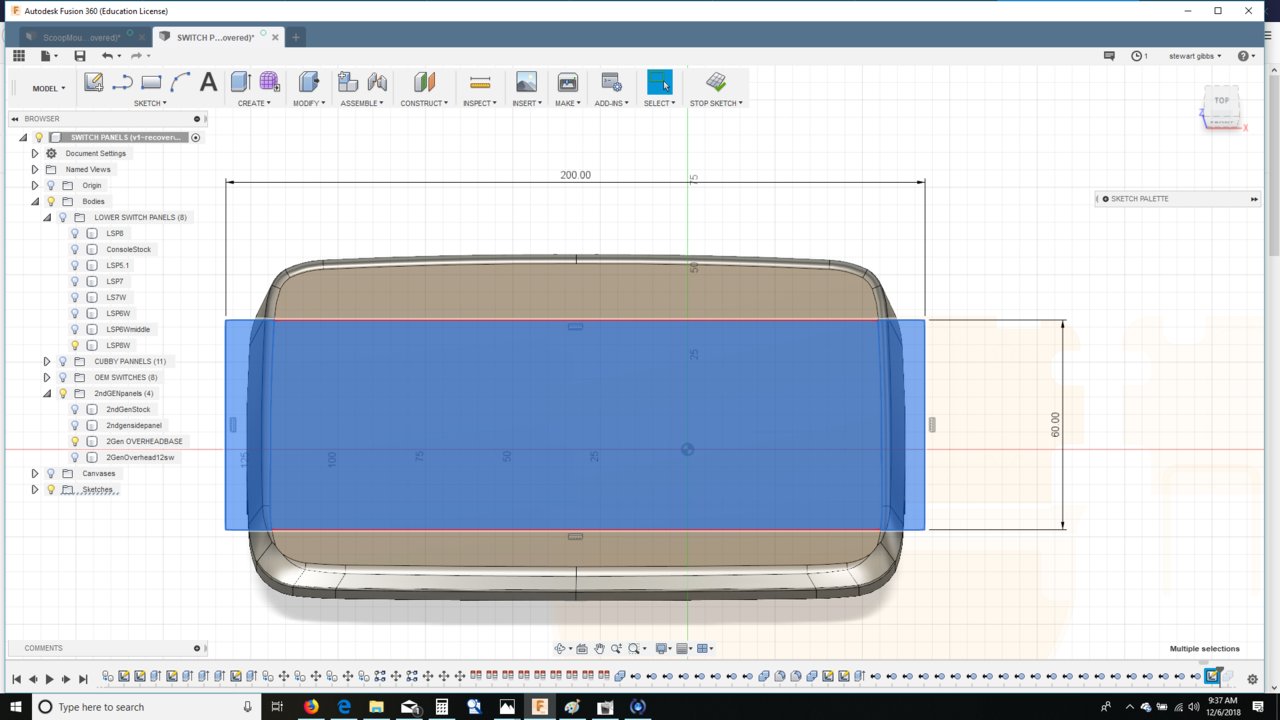
Task: Collapse the Bodies folder
Action: [x=35, y=201]
